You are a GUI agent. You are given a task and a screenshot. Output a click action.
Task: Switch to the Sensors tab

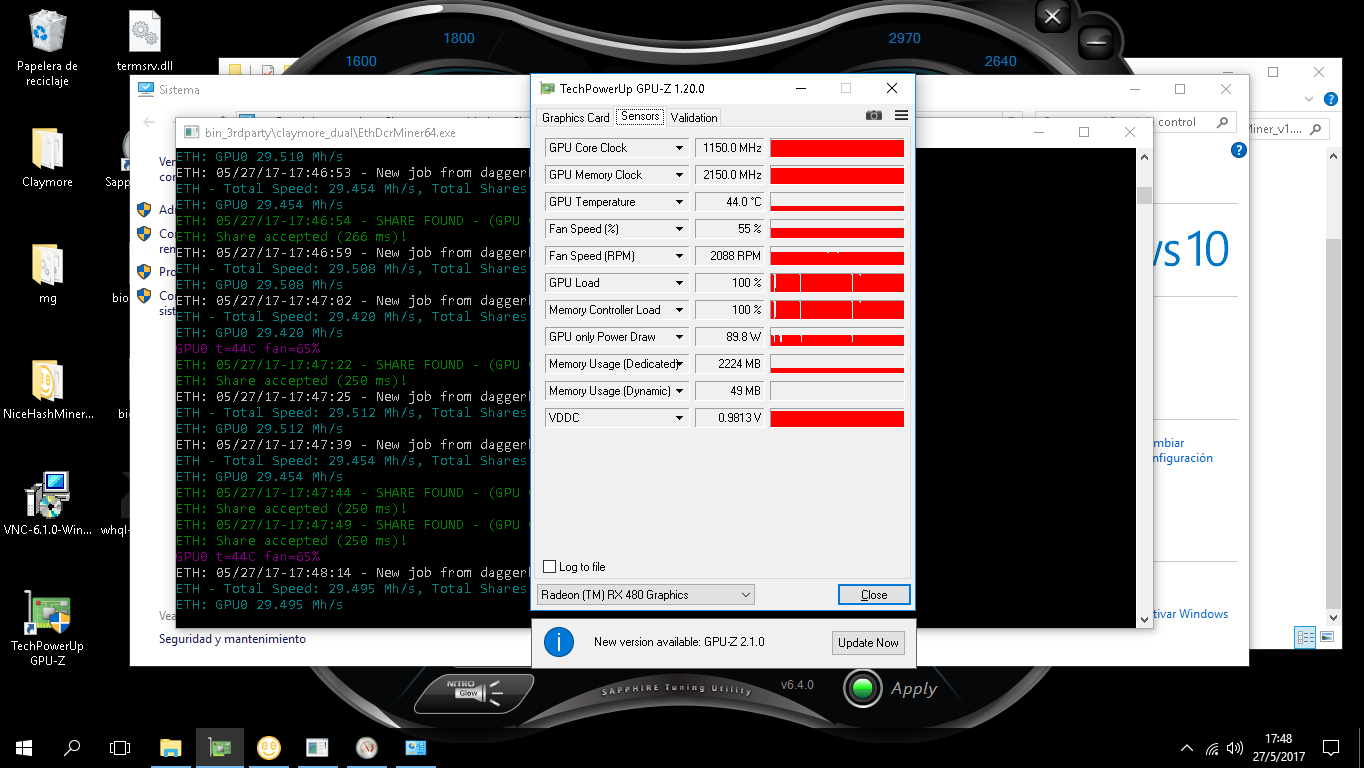(640, 116)
